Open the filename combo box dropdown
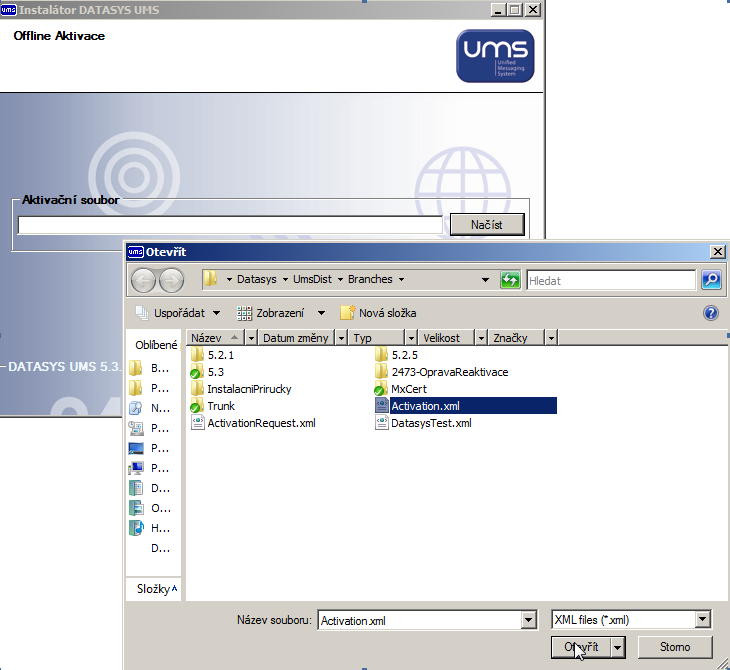Image resolution: width=730 pixels, height=670 pixels. click(x=528, y=620)
